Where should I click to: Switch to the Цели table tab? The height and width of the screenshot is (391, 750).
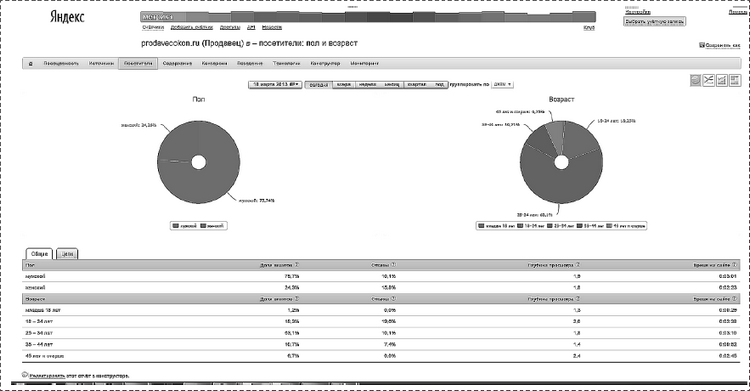tap(67, 254)
